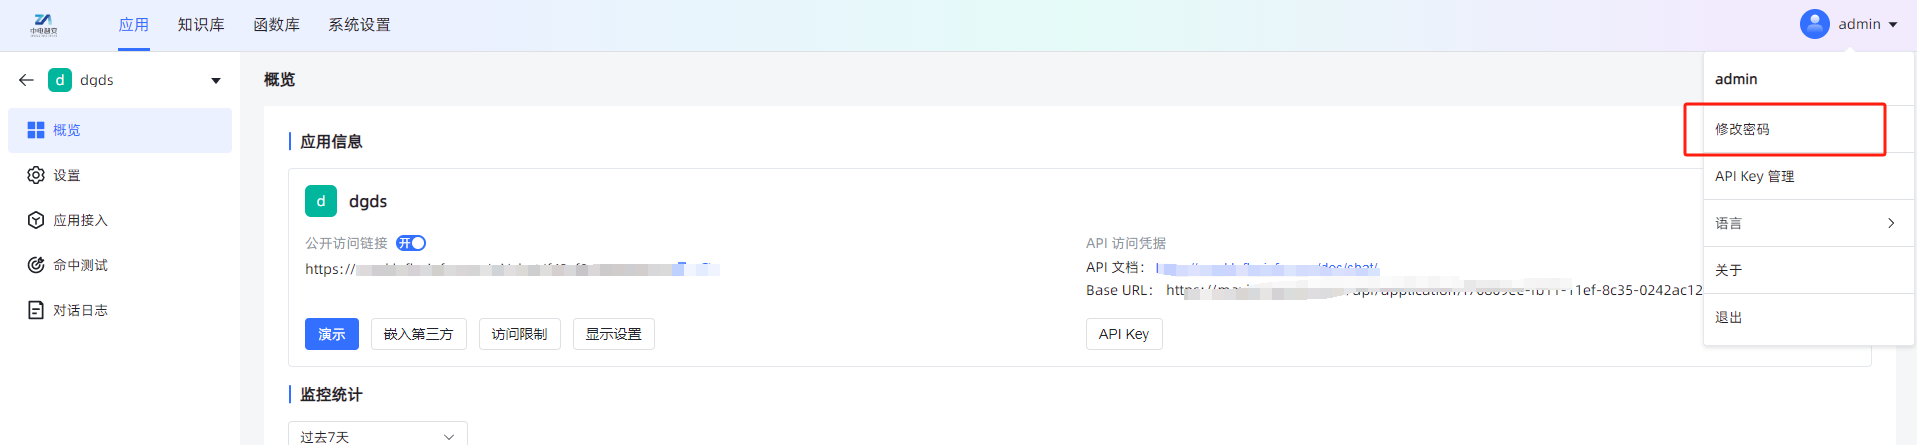Click the company logo in top bar
Viewport: 1917px width, 445px height.
pyautogui.click(x=44, y=24)
